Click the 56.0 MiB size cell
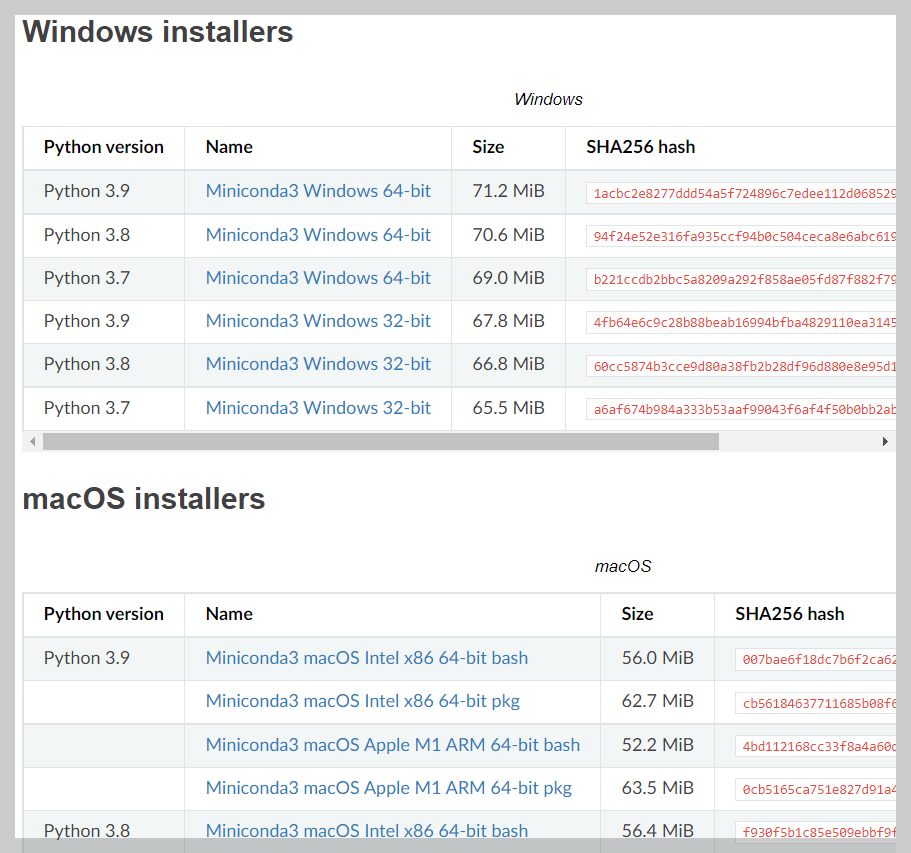 coord(658,658)
